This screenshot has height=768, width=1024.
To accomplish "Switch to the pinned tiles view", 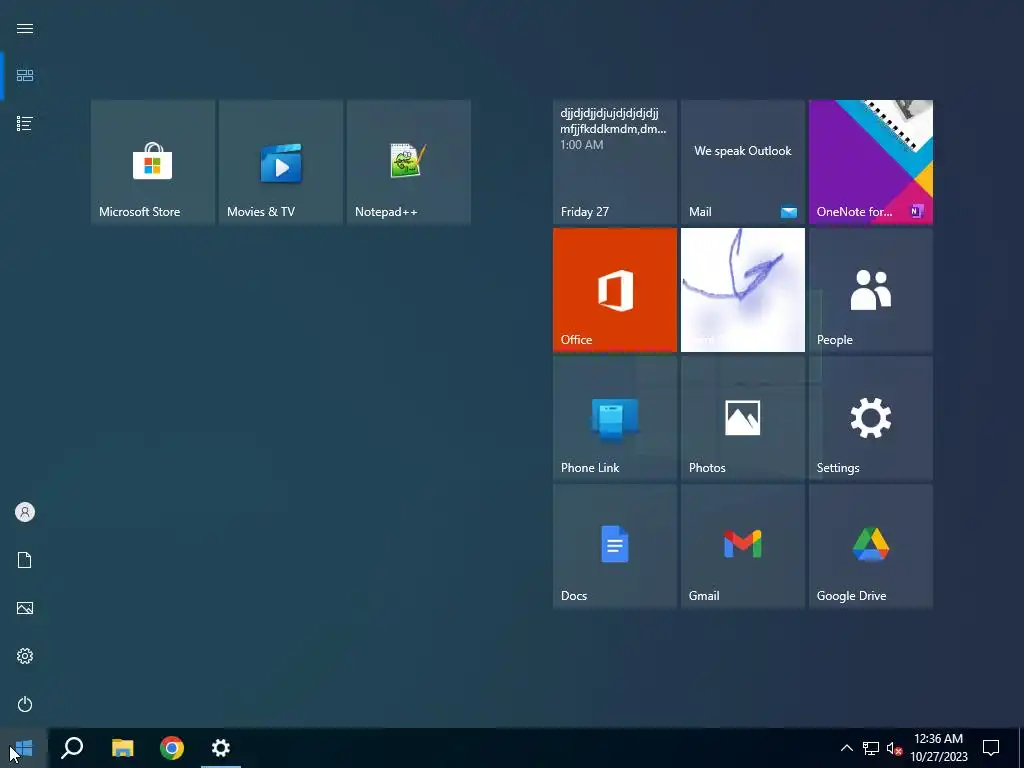I will click(25, 76).
